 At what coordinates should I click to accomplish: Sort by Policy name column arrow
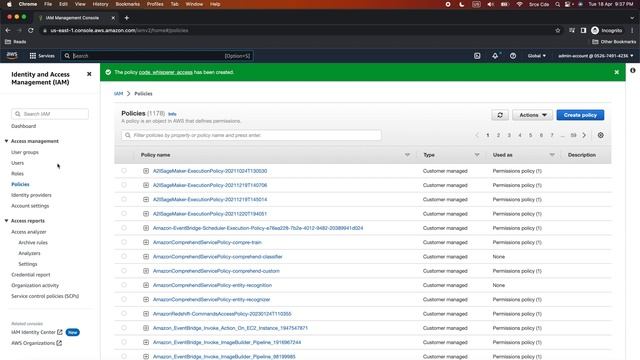click(407, 155)
